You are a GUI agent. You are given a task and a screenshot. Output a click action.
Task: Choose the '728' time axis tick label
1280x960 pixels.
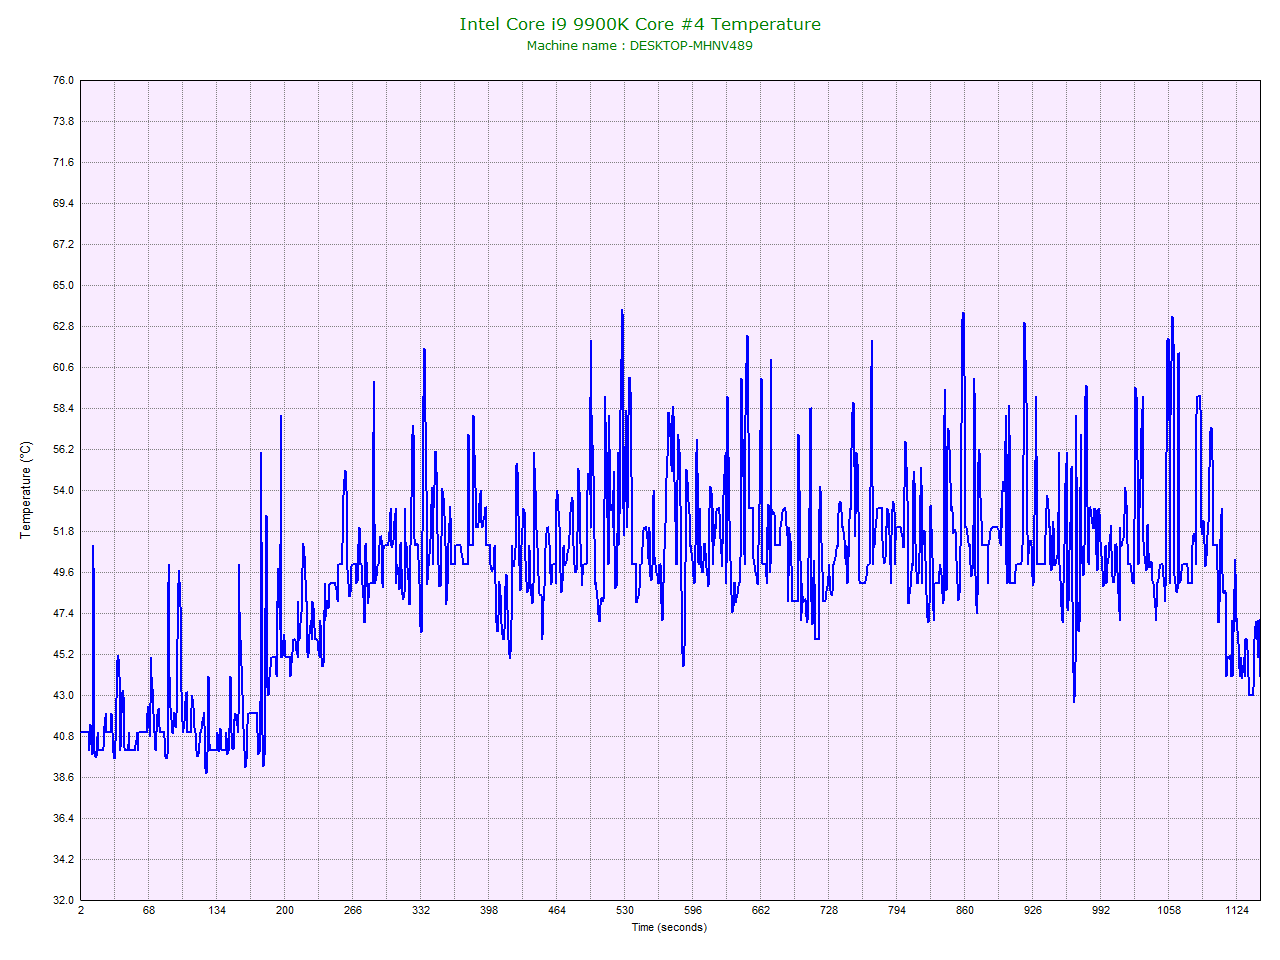point(829,910)
